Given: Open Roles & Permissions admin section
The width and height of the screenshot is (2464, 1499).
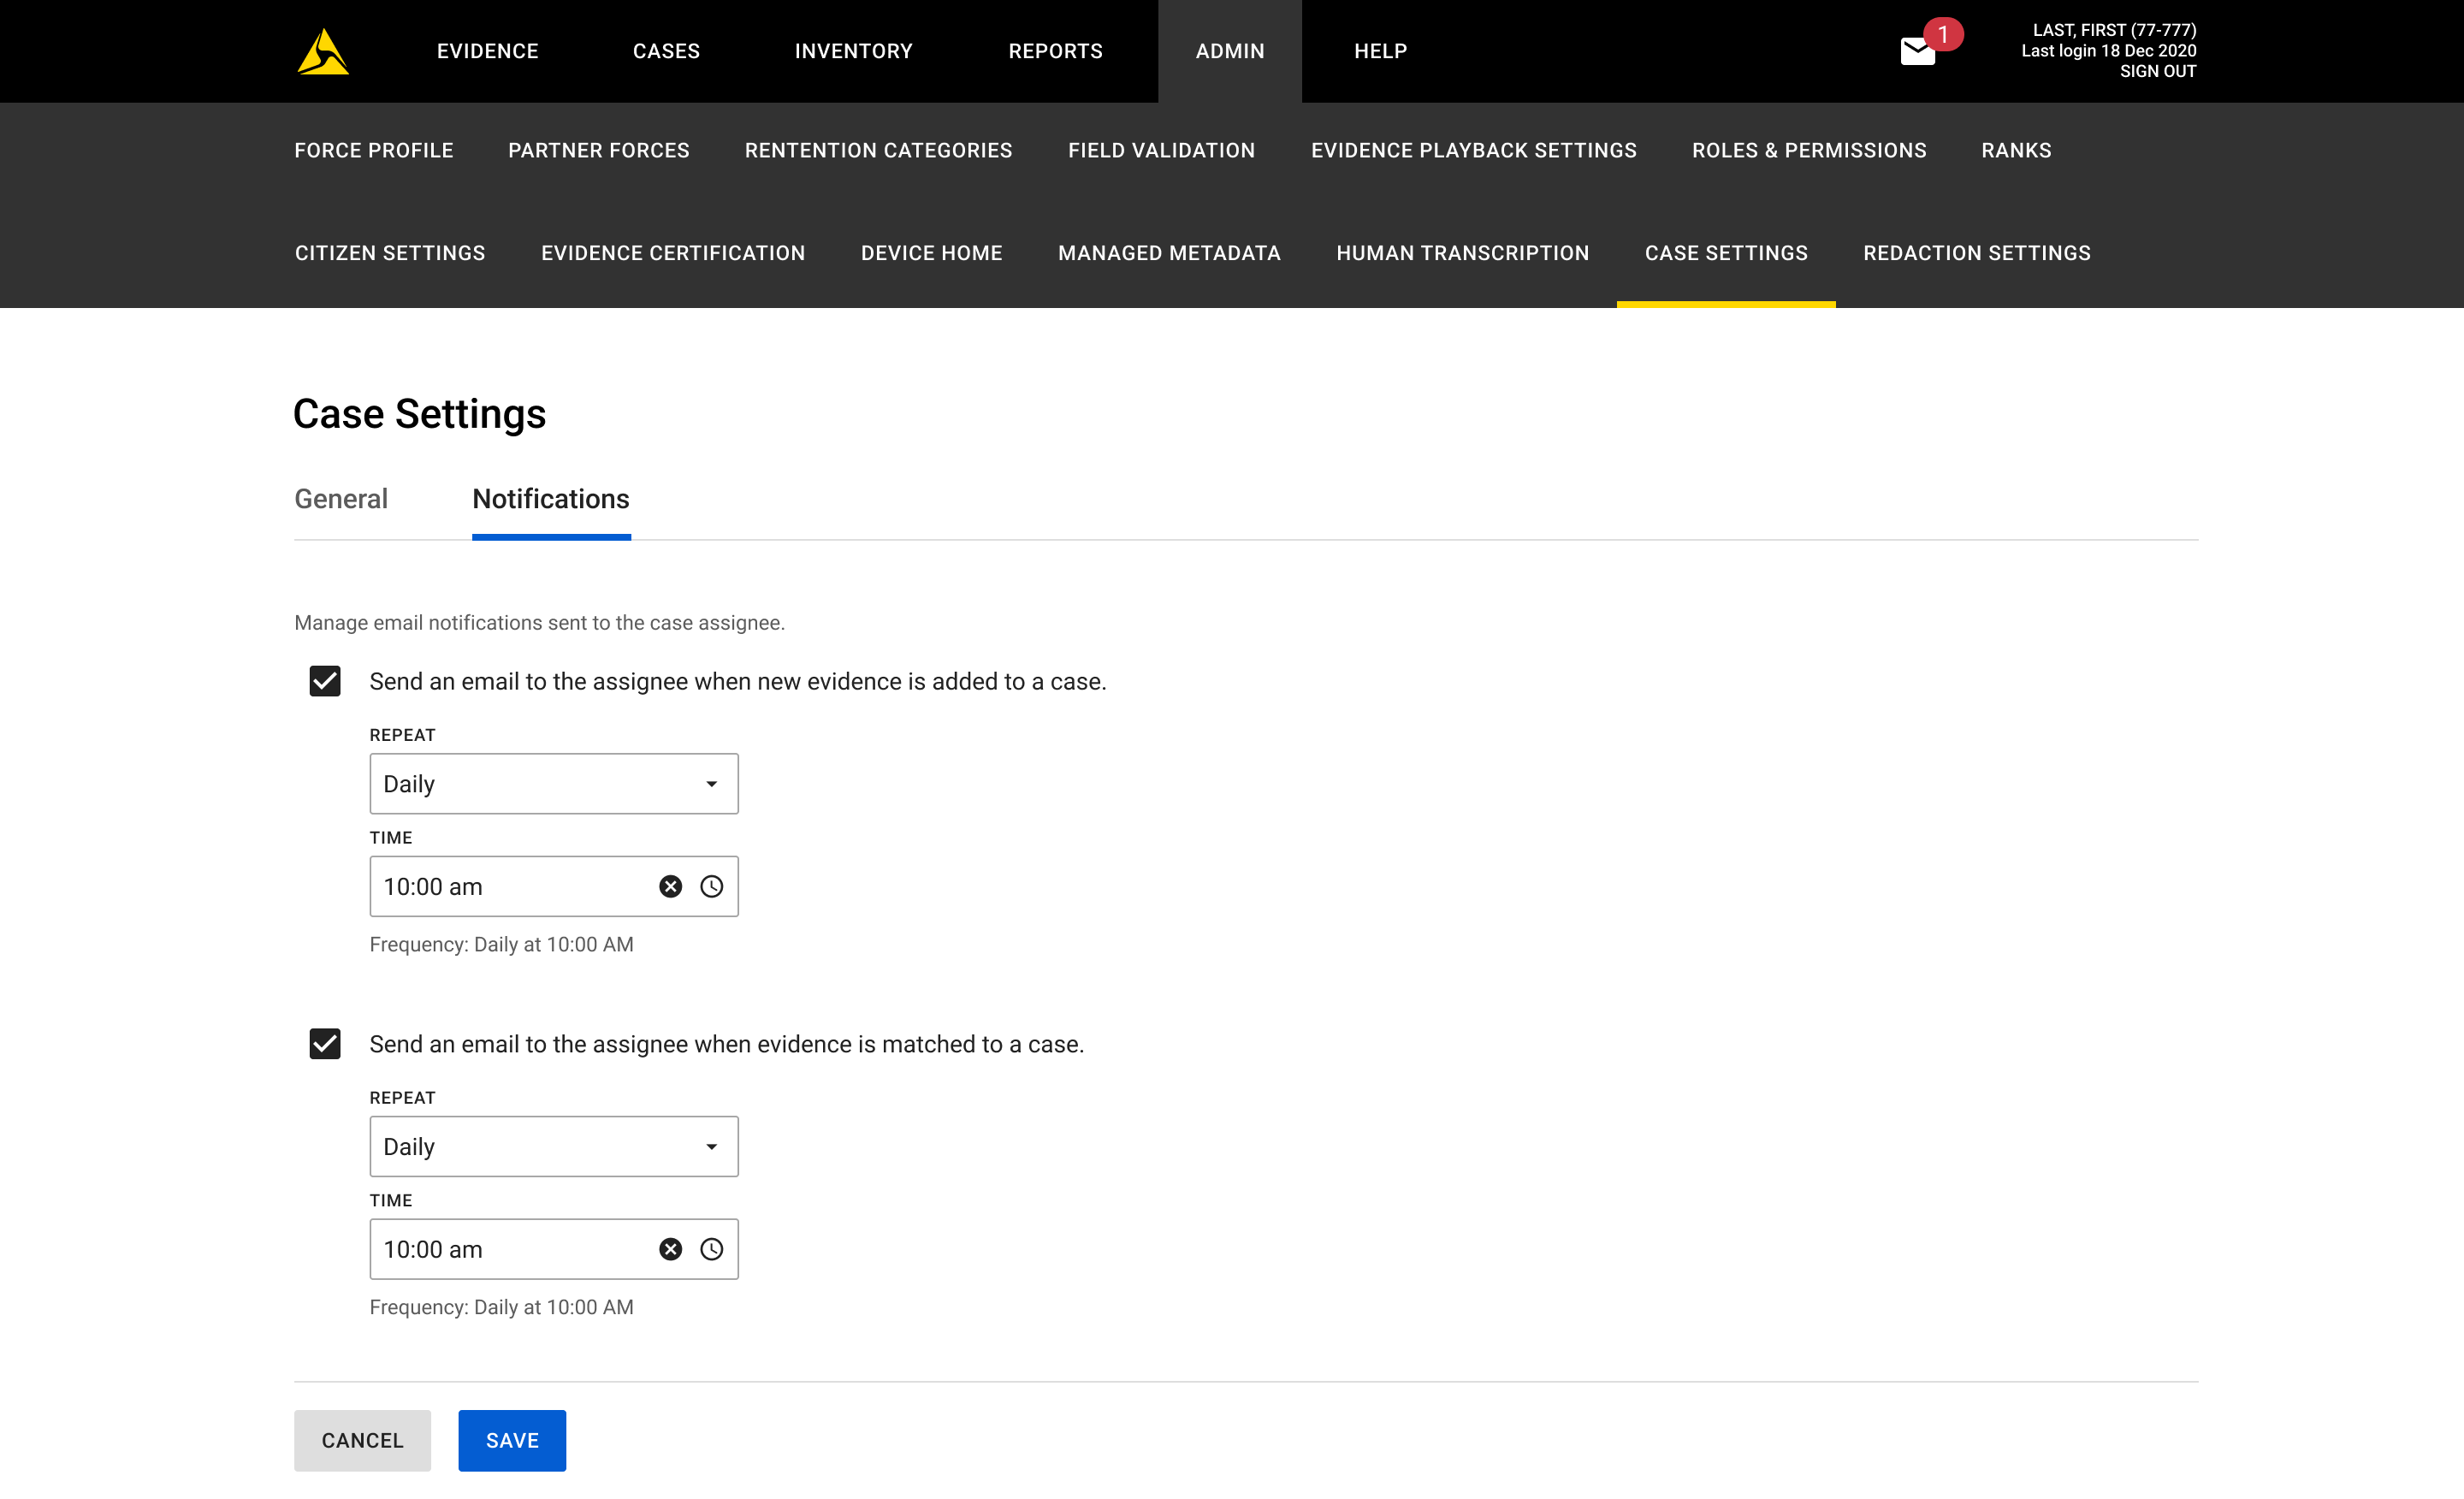Looking at the screenshot, I should pyautogui.click(x=1808, y=150).
